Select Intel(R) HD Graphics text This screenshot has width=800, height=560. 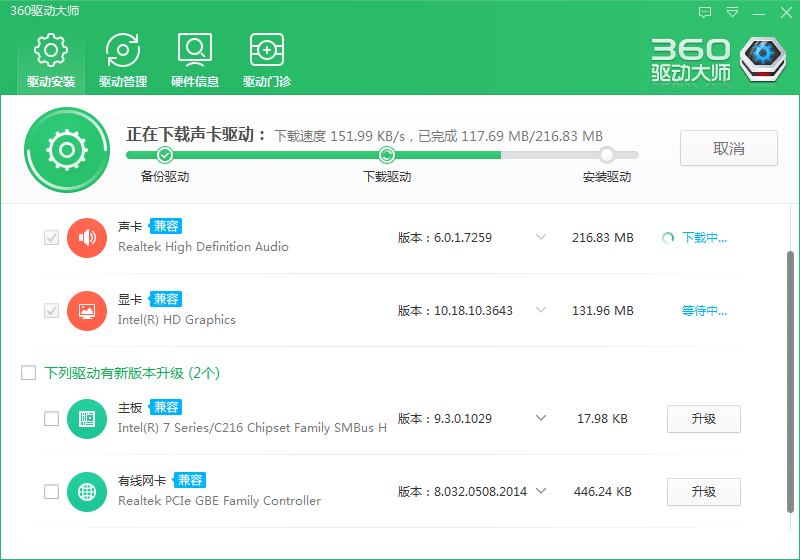(x=177, y=320)
